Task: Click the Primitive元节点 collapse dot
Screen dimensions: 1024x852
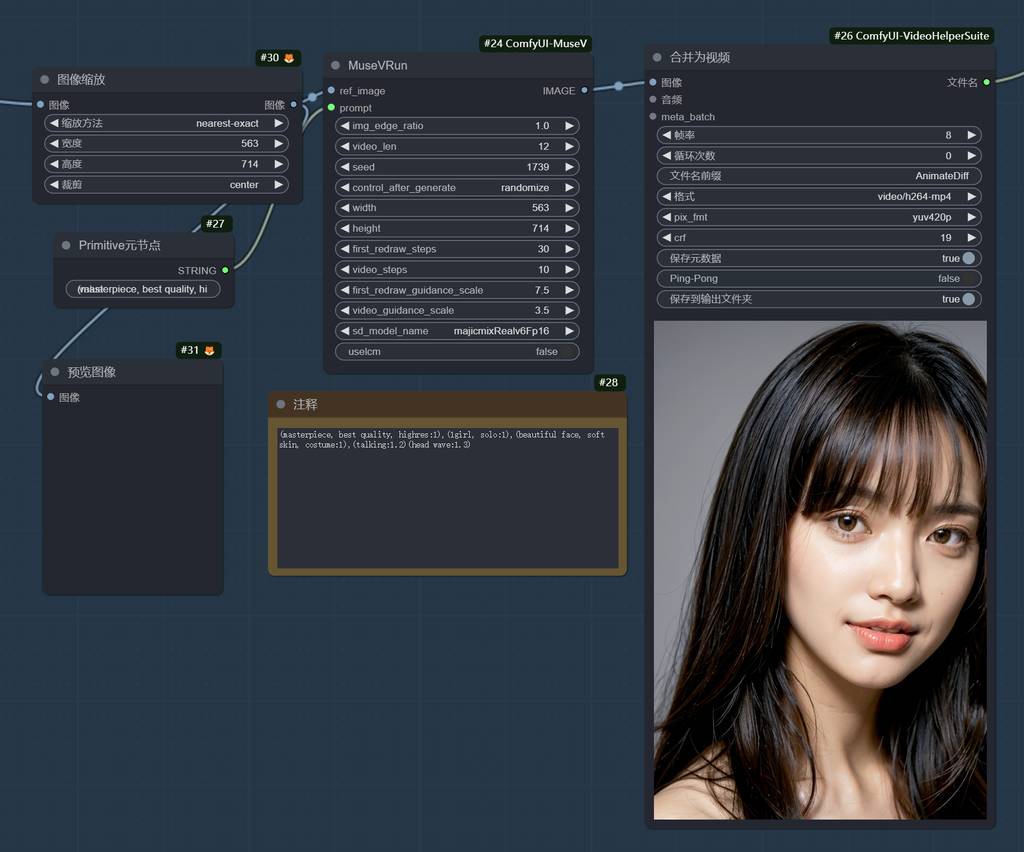Action: pos(66,246)
